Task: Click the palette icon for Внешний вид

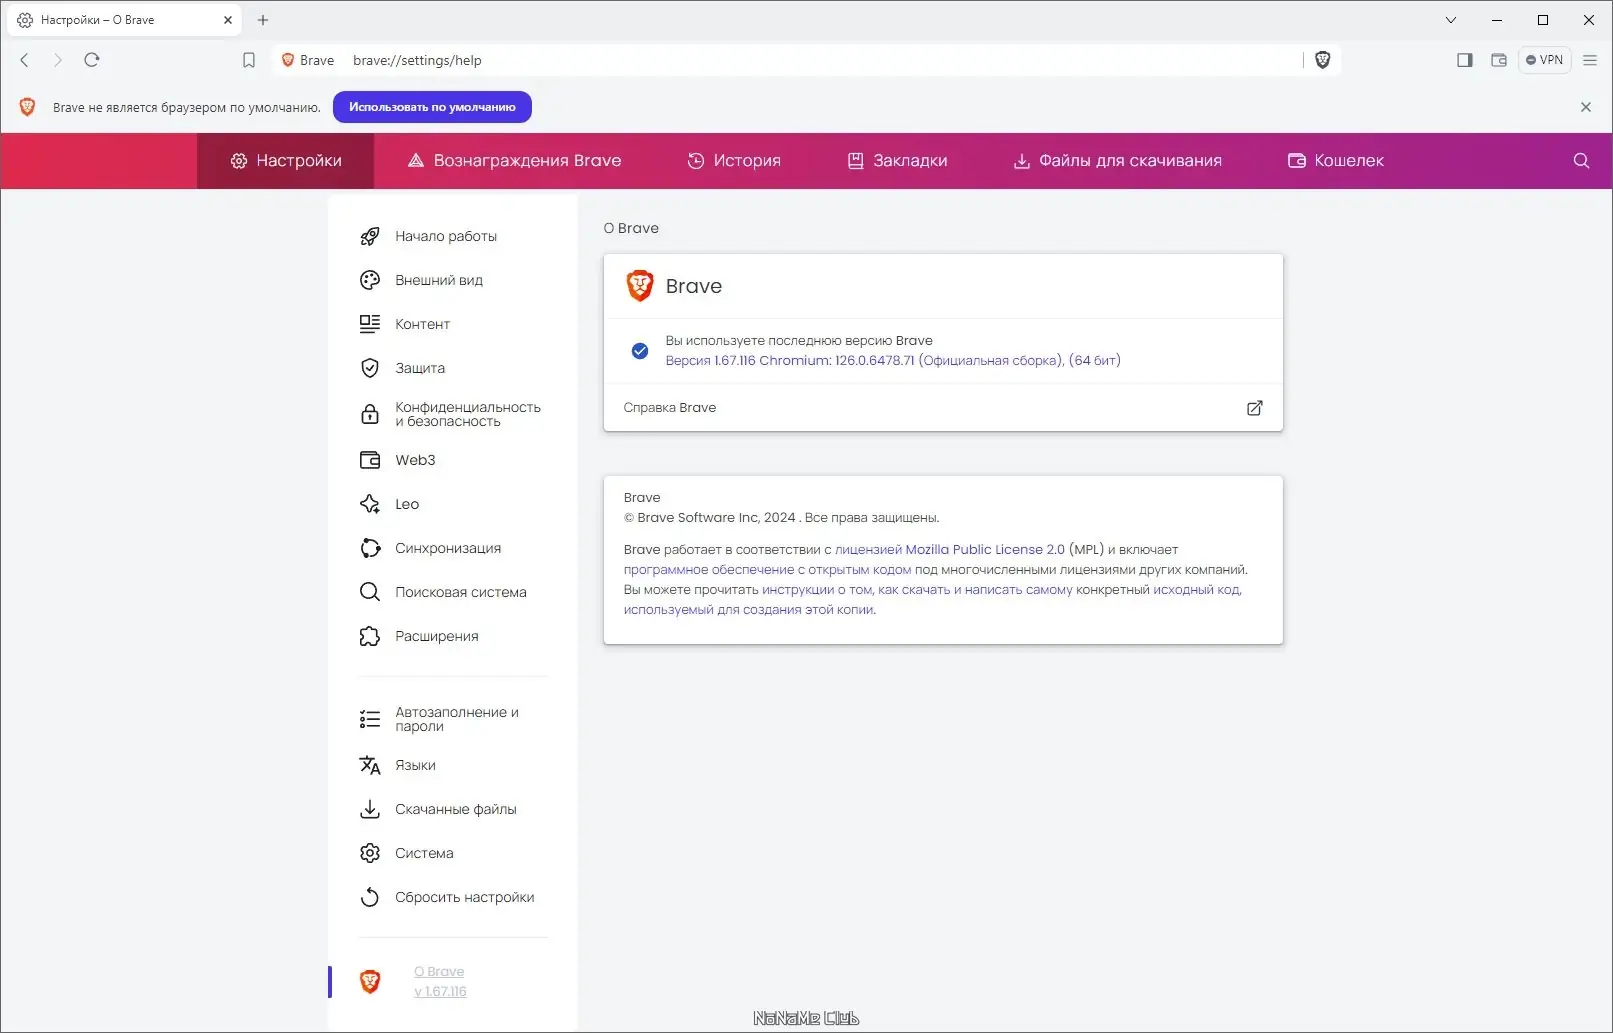Action: pos(370,280)
